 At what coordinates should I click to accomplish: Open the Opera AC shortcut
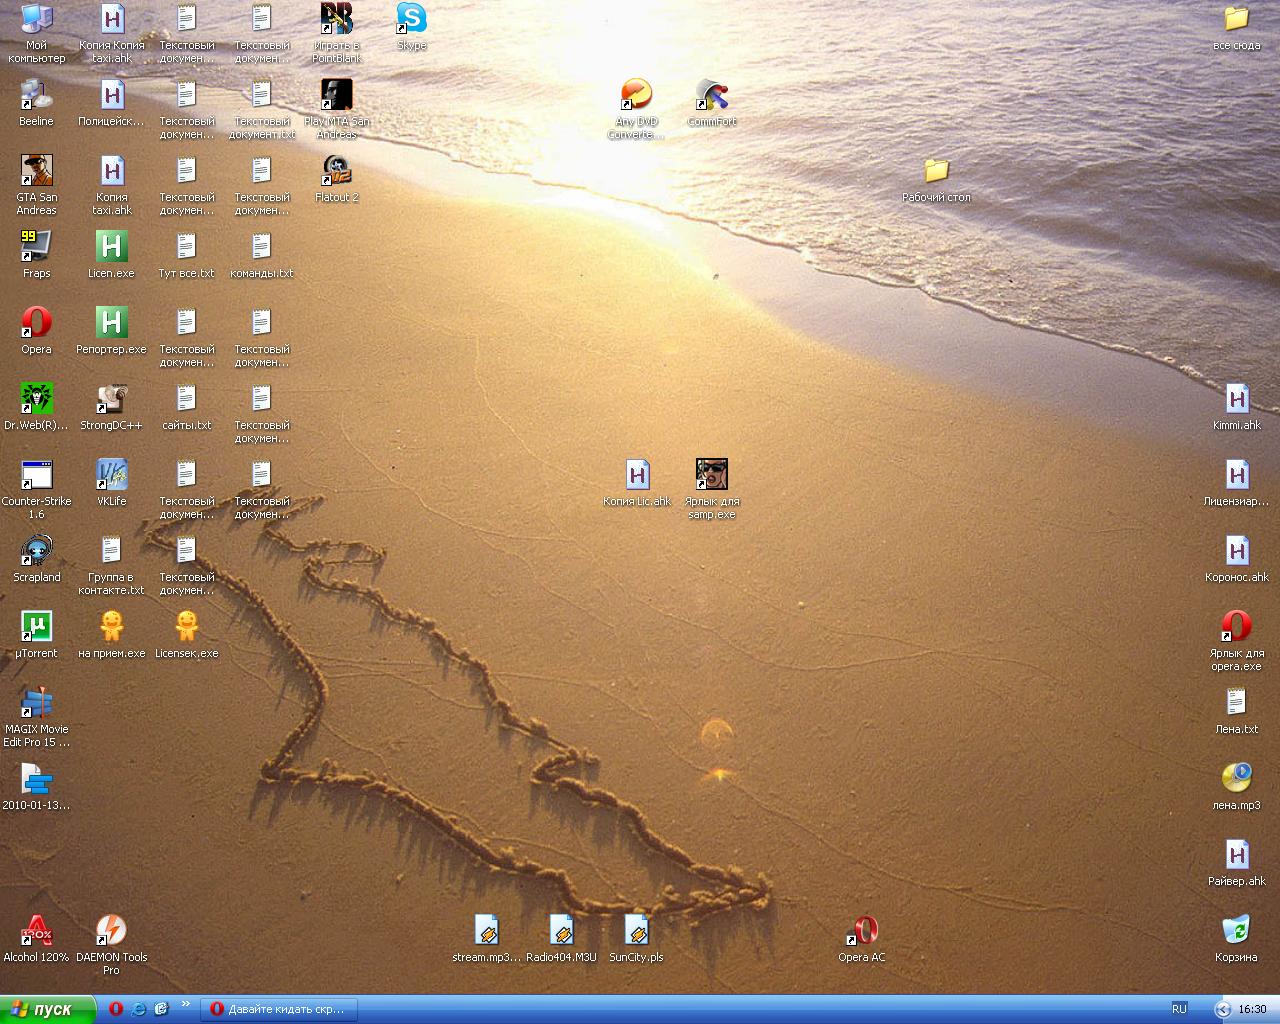coord(862,939)
